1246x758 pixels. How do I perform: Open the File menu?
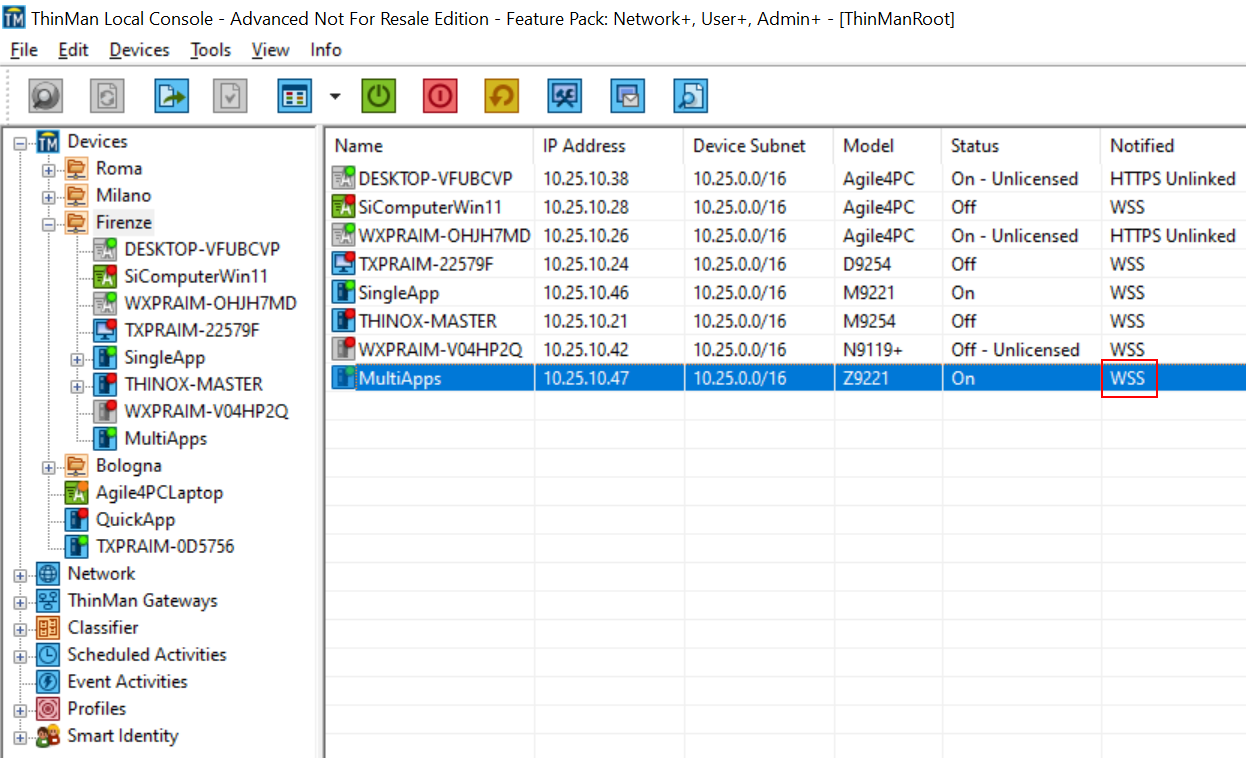pos(24,50)
